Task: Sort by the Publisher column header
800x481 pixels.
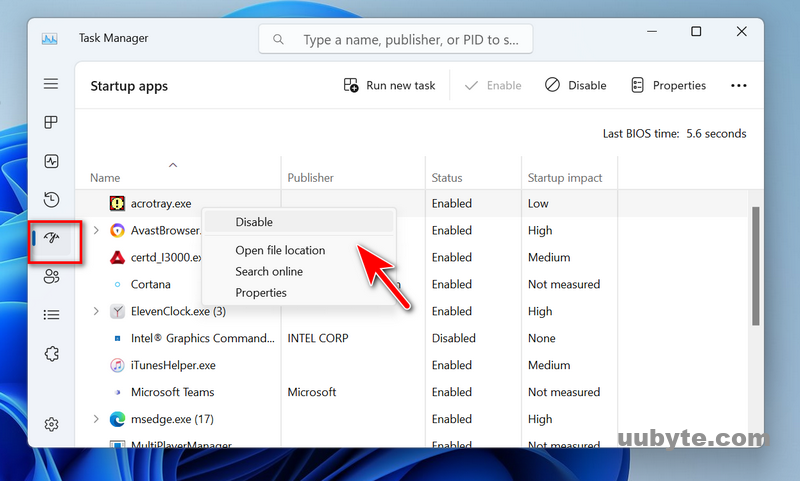Action: tap(310, 178)
